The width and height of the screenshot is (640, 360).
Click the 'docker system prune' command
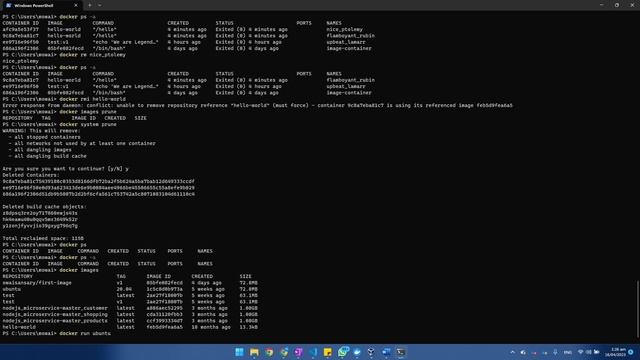[88, 124]
